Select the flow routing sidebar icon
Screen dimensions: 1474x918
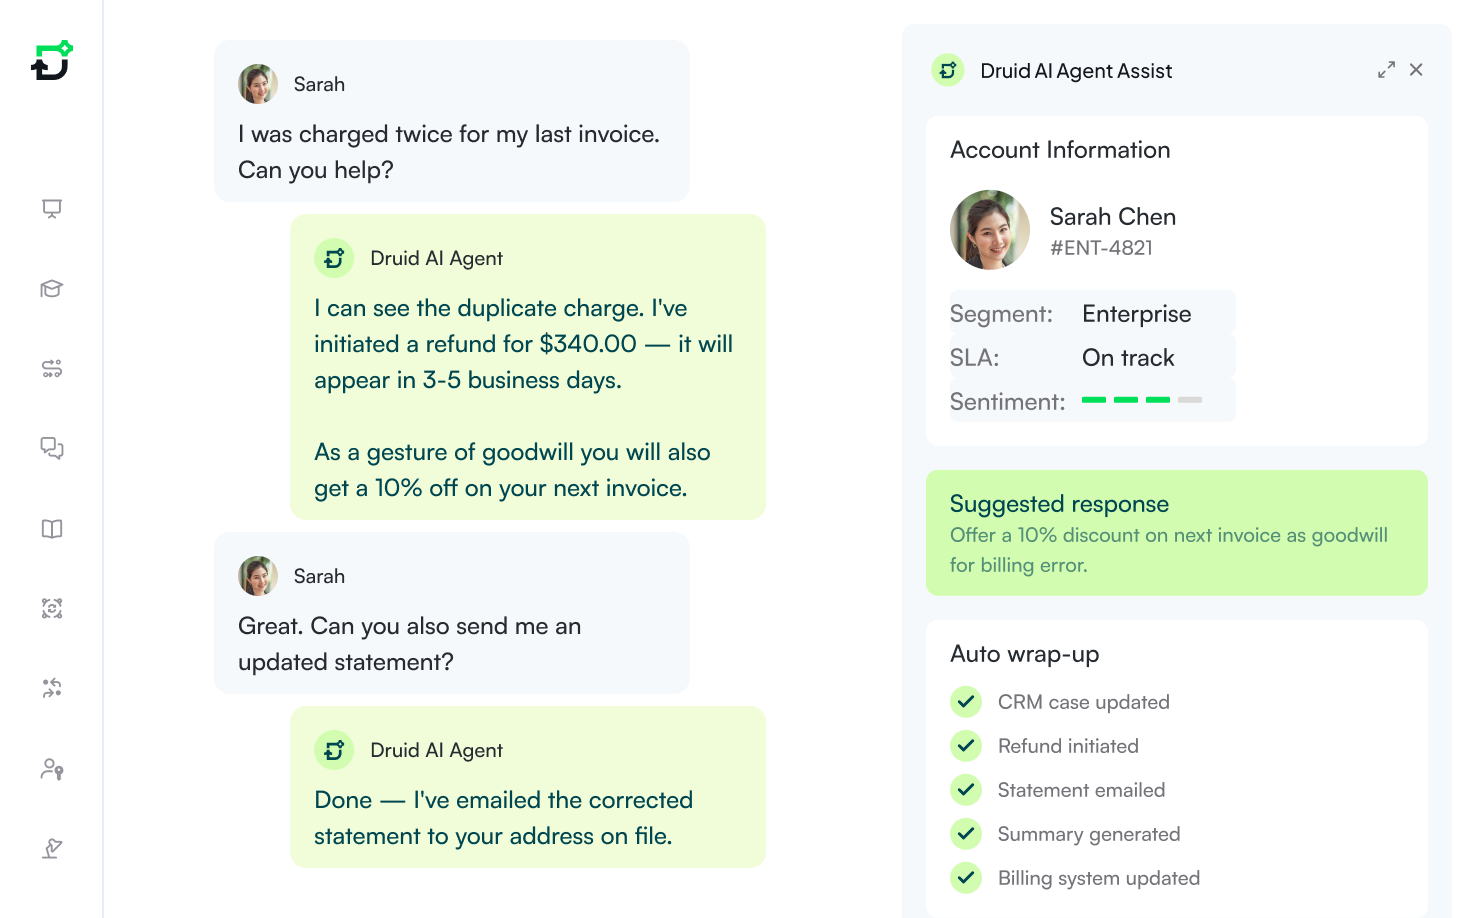pyautogui.click(x=52, y=369)
